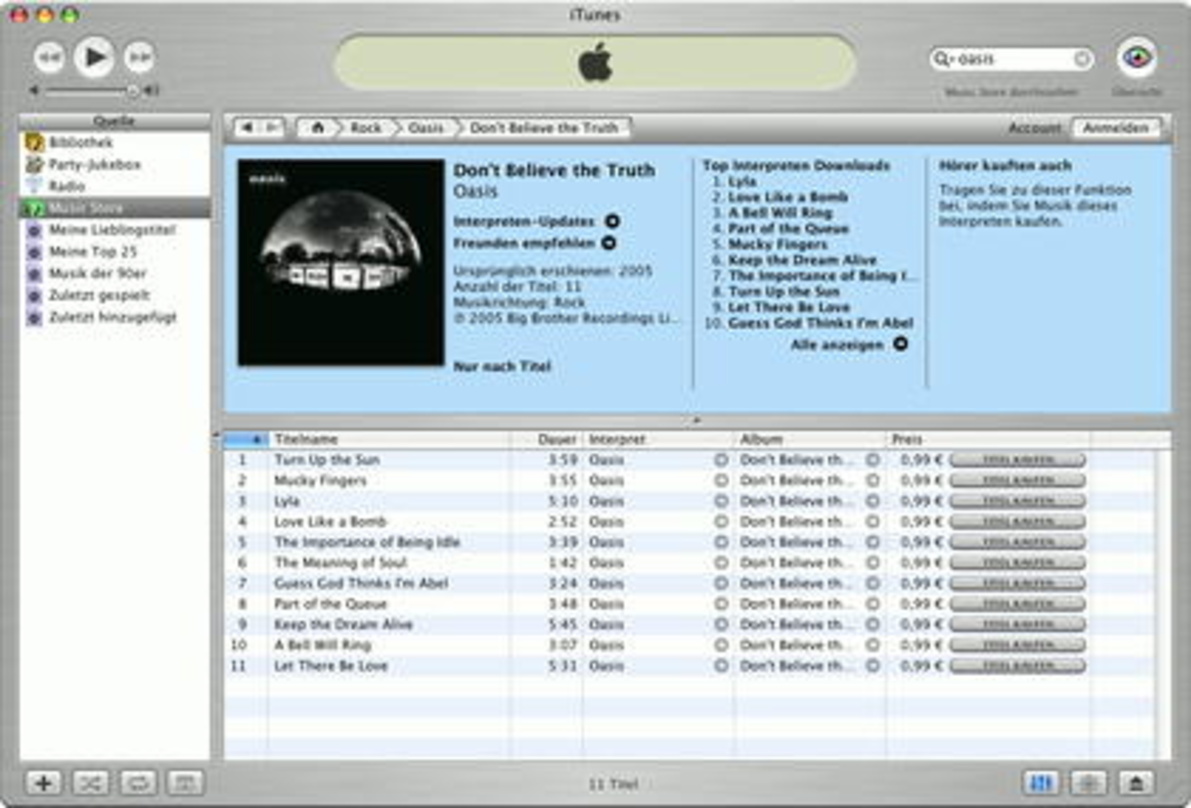Click the search field containing oasis

coord(1011,59)
